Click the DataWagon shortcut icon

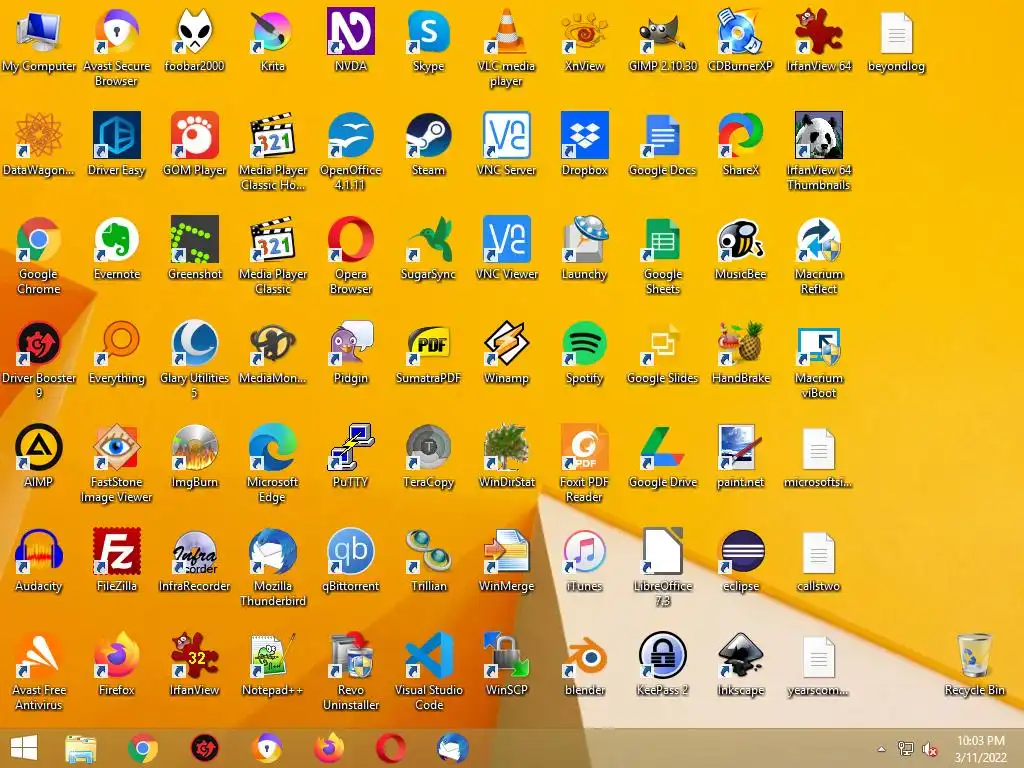[x=39, y=135]
